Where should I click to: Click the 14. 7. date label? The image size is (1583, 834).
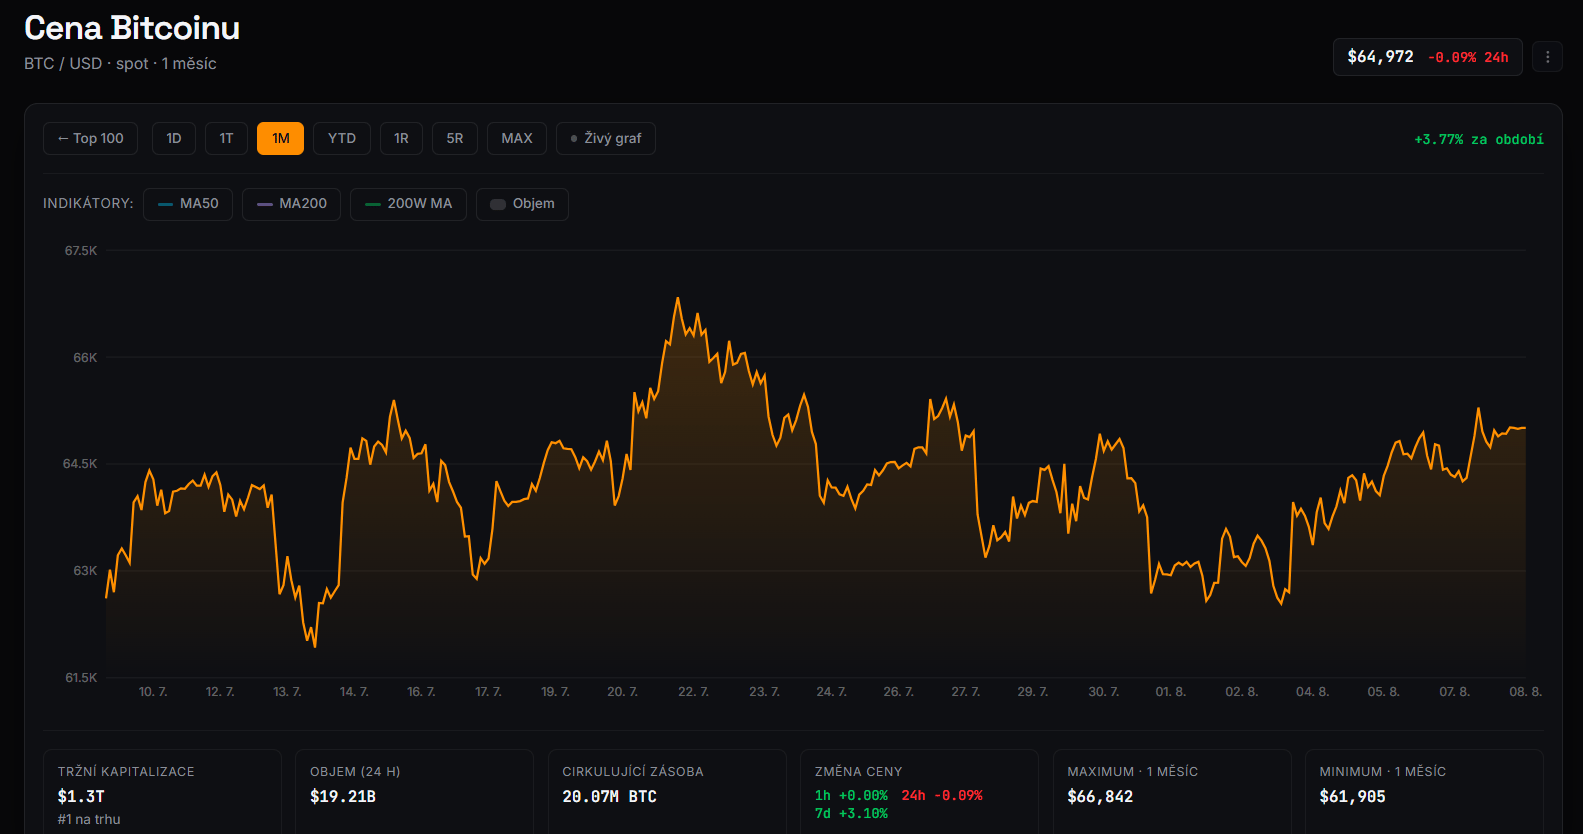(354, 692)
